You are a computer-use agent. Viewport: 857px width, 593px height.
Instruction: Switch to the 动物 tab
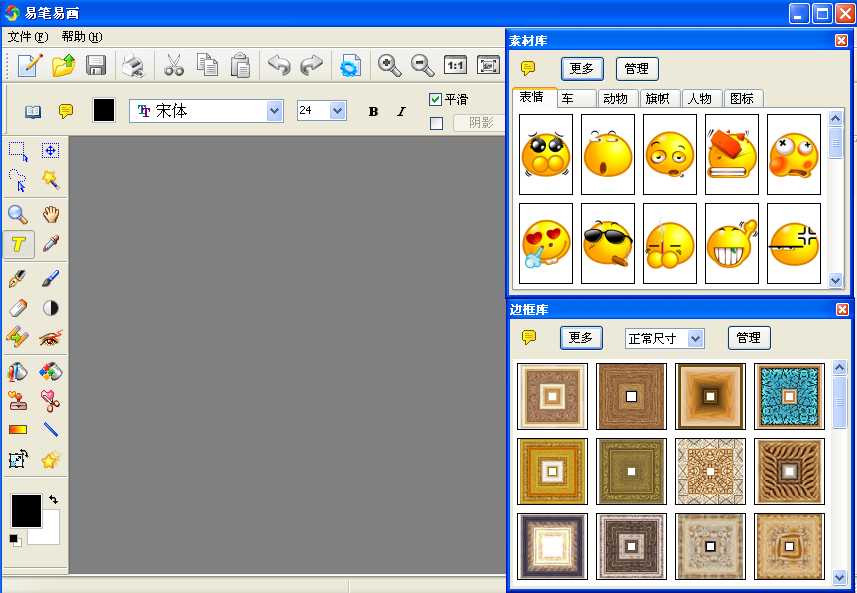point(616,98)
